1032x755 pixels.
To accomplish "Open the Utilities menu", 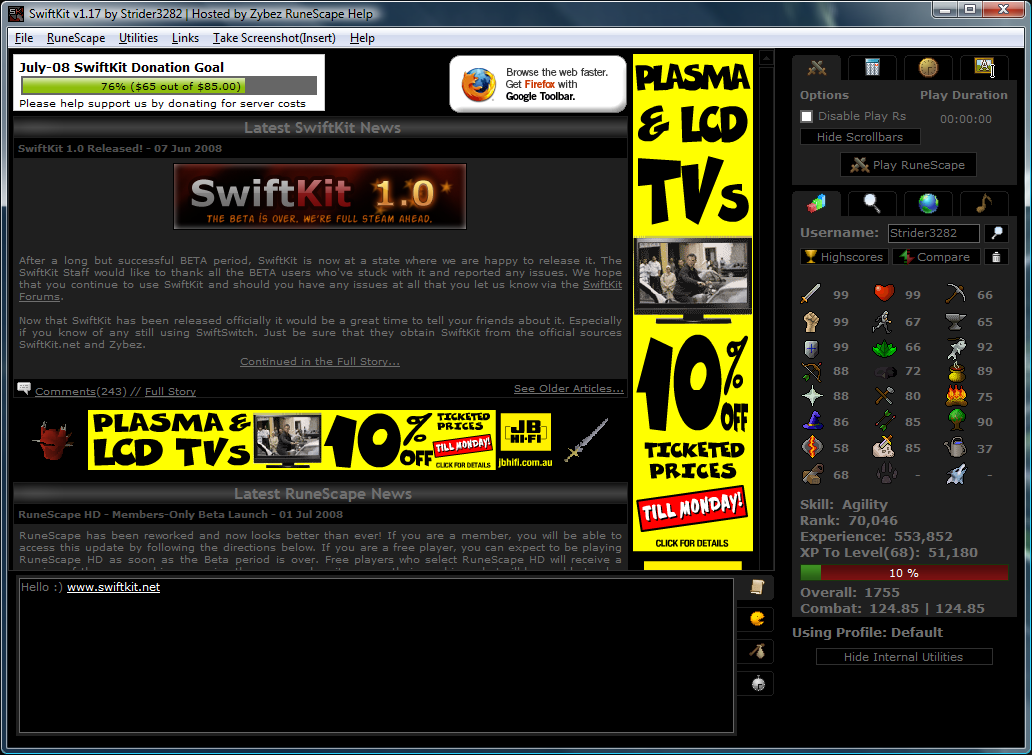I will [138, 38].
